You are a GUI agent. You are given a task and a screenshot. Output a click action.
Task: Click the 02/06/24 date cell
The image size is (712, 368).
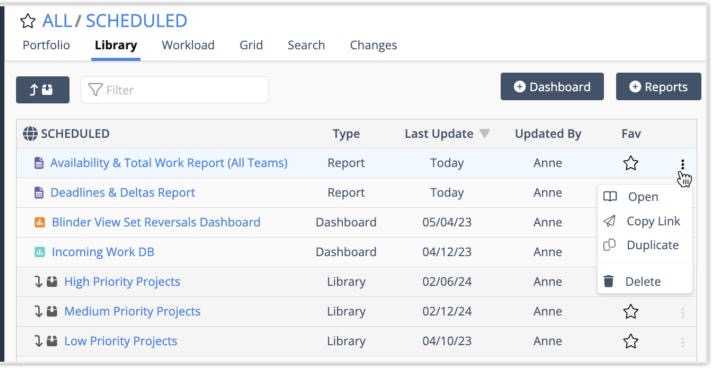coord(447,282)
